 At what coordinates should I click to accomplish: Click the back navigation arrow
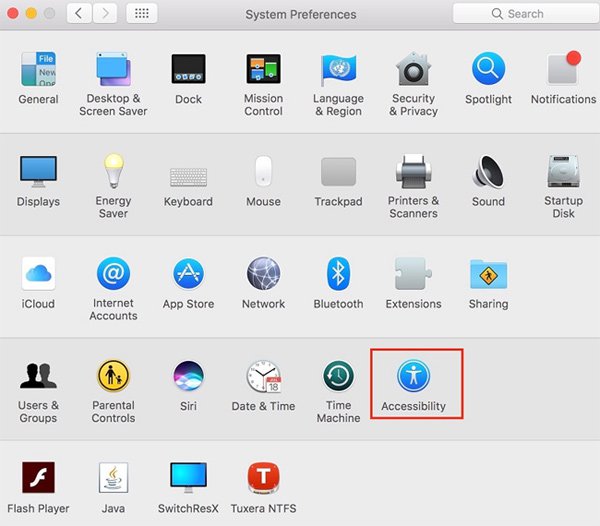click(x=79, y=14)
